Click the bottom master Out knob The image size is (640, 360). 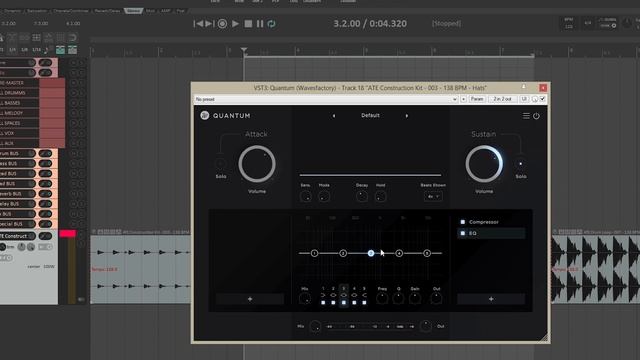click(426, 326)
